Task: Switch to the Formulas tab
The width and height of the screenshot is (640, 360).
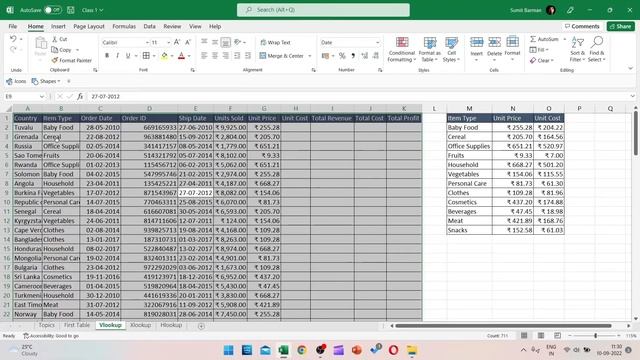Action: 124,27
